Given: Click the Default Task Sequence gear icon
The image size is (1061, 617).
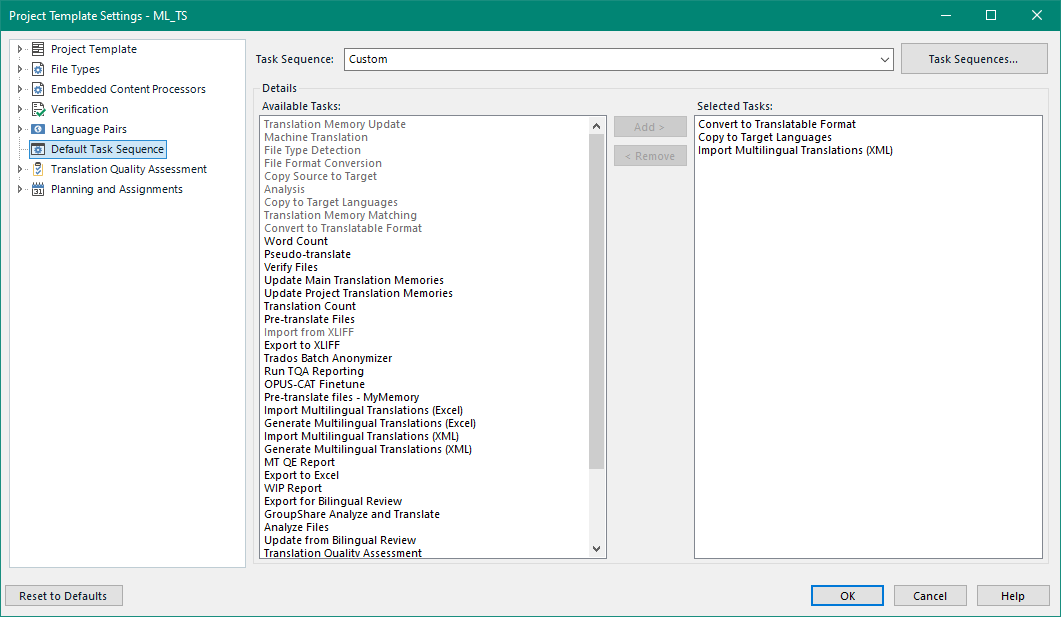Looking at the screenshot, I should pyautogui.click(x=36, y=148).
